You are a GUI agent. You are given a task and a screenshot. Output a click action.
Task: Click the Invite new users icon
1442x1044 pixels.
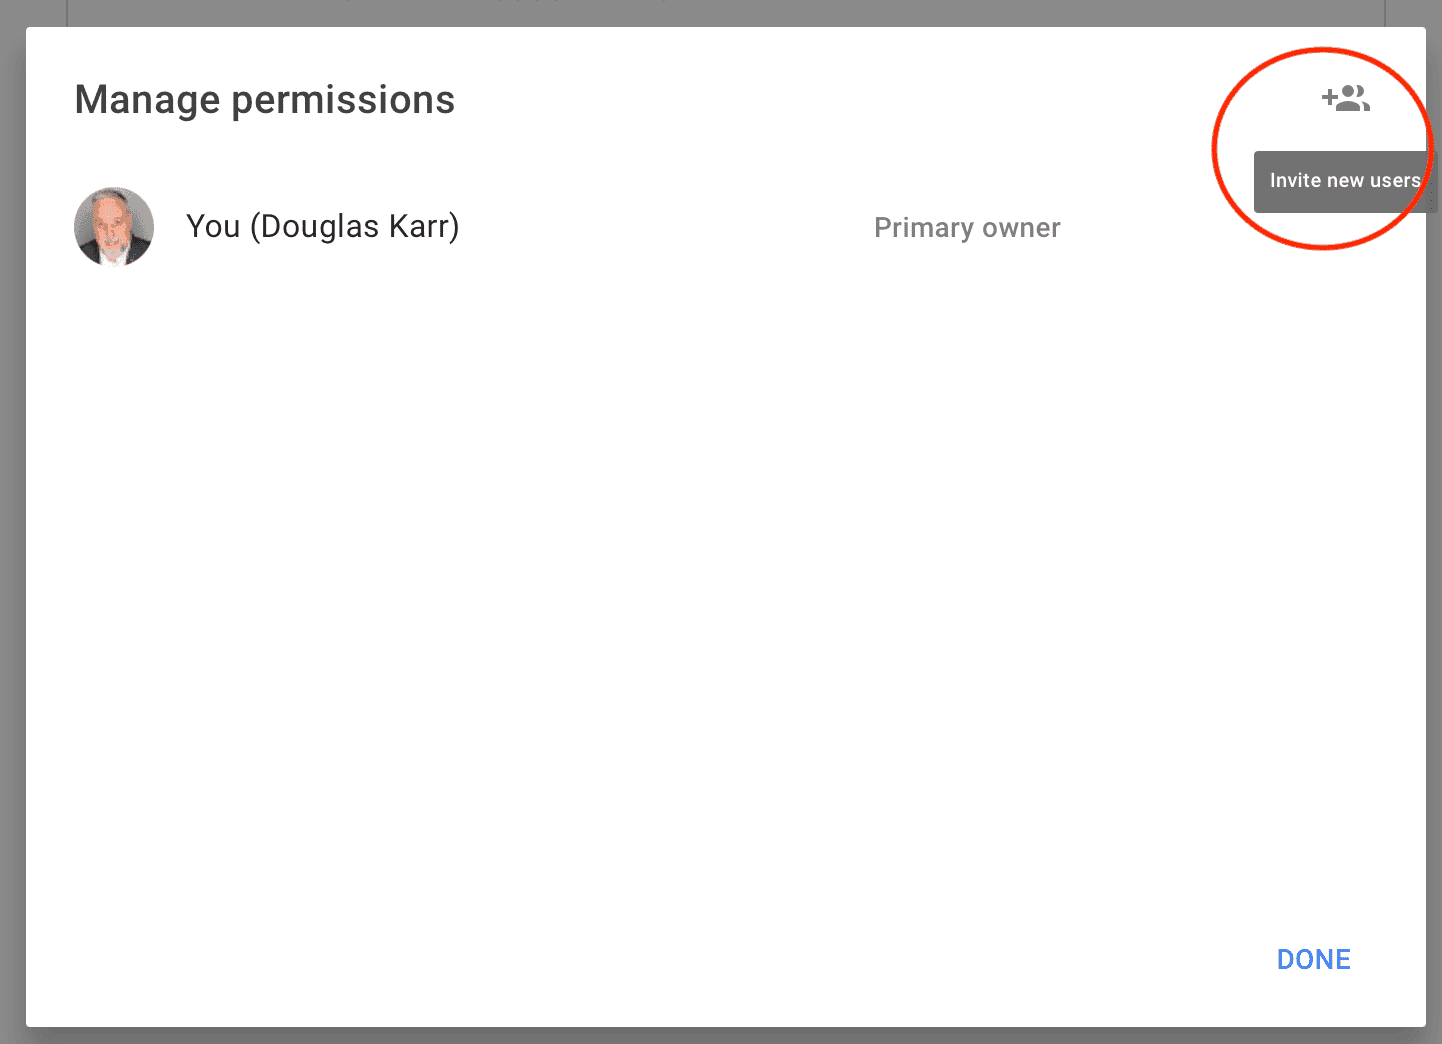(1346, 99)
